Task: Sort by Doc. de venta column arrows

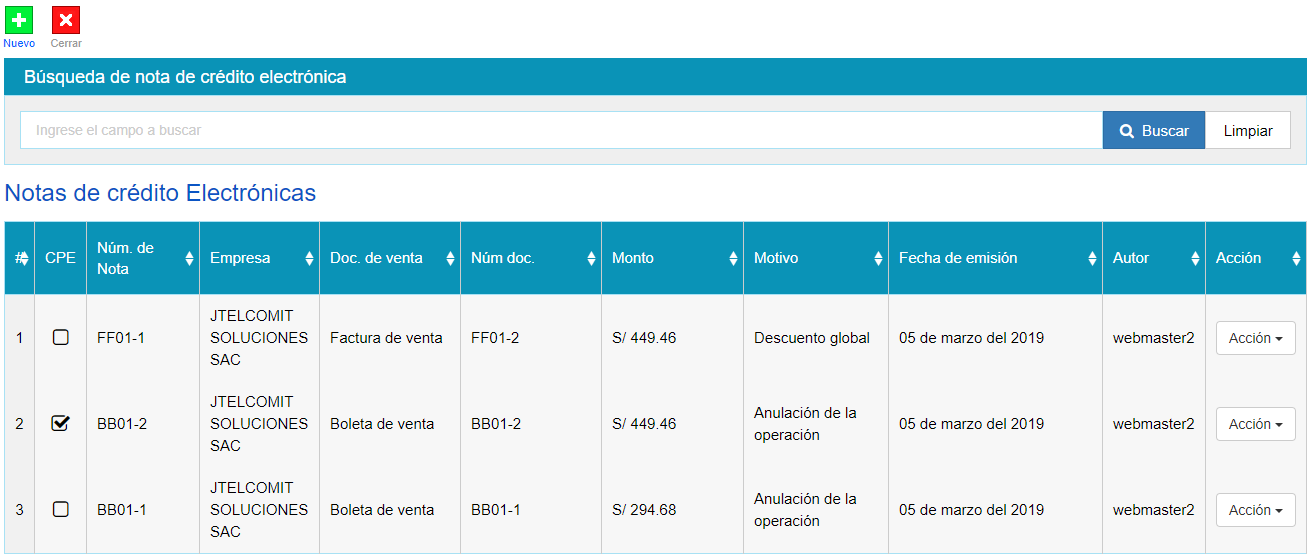Action: (450, 258)
